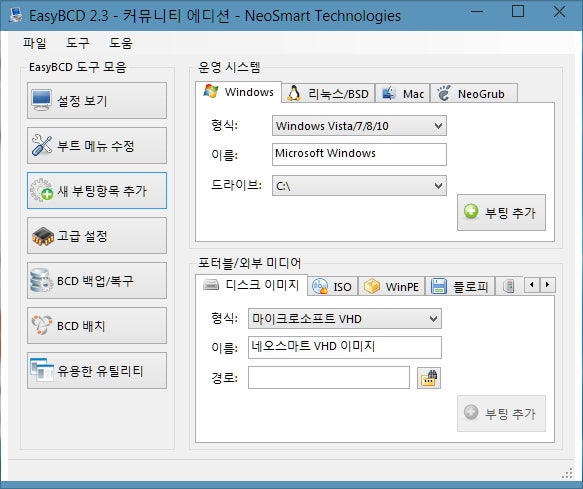Select the 디스크 이미지 tab
Viewport: 583px width, 489px height.
pos(251,285)
